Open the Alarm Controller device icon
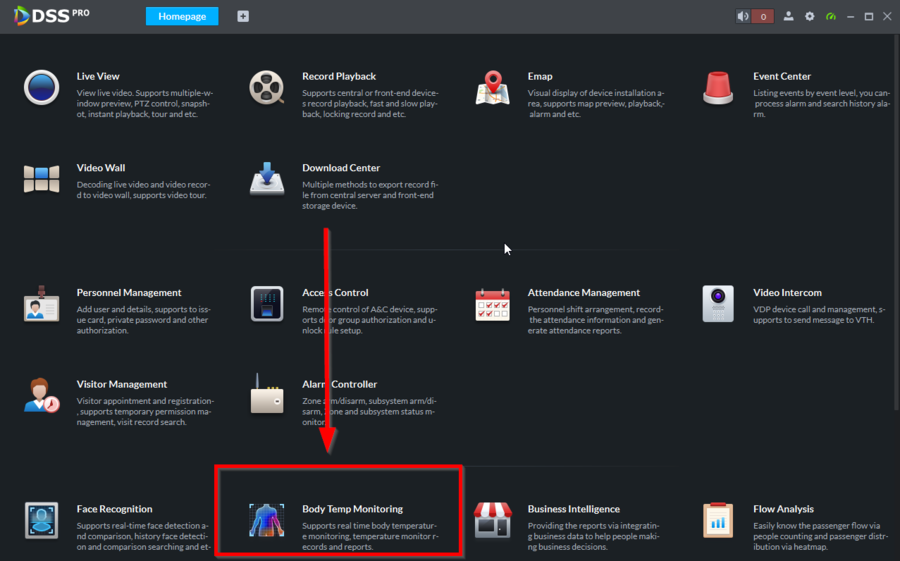 pos(267,394)
